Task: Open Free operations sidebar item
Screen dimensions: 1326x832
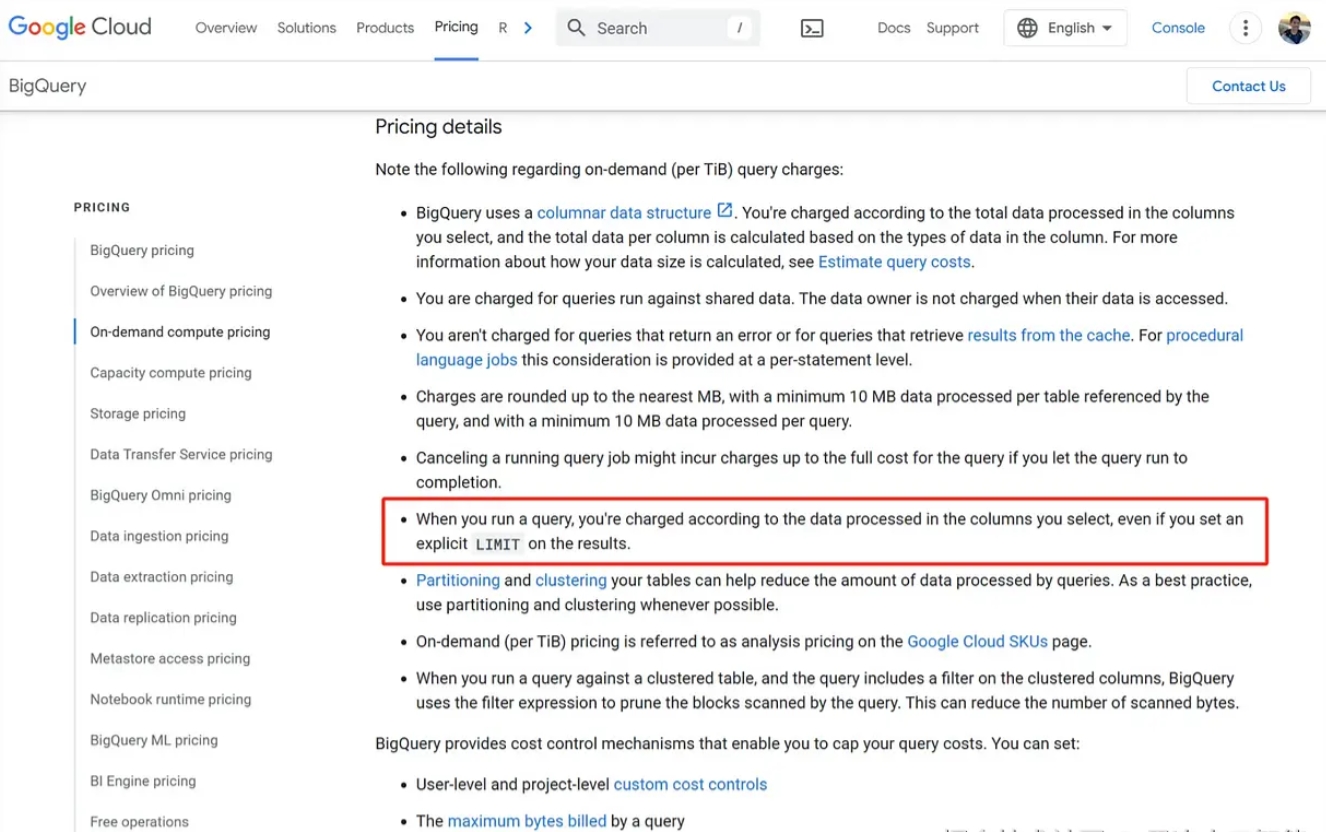Action: point(139,822)
